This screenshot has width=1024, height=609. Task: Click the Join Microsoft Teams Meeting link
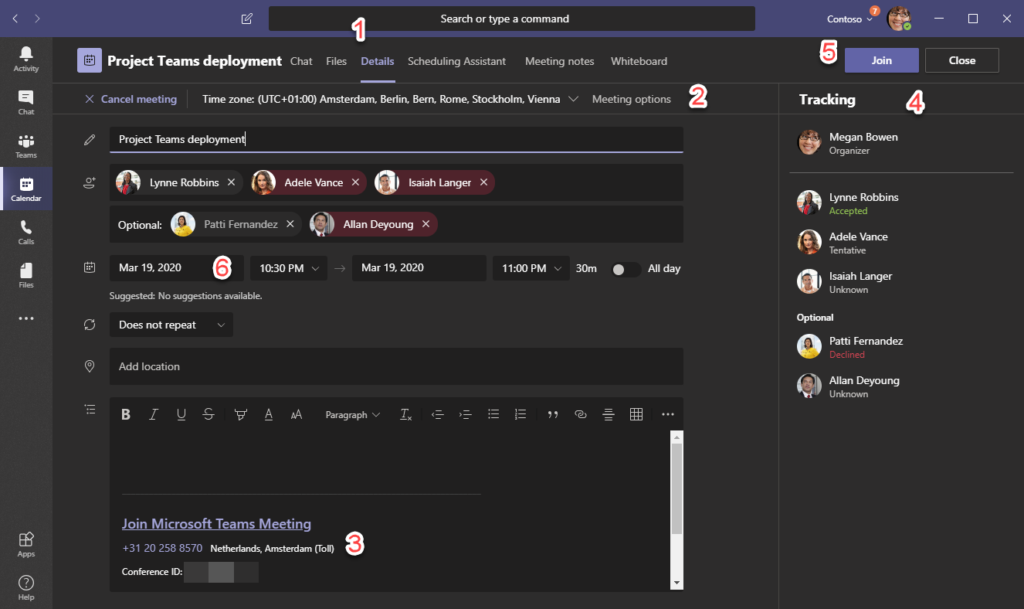point(216,523)
